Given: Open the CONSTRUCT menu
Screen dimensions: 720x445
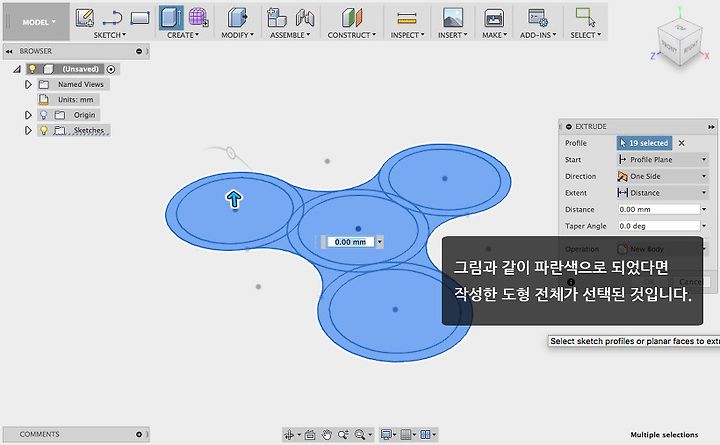Looking at the screenshot, I should [351, 35].
